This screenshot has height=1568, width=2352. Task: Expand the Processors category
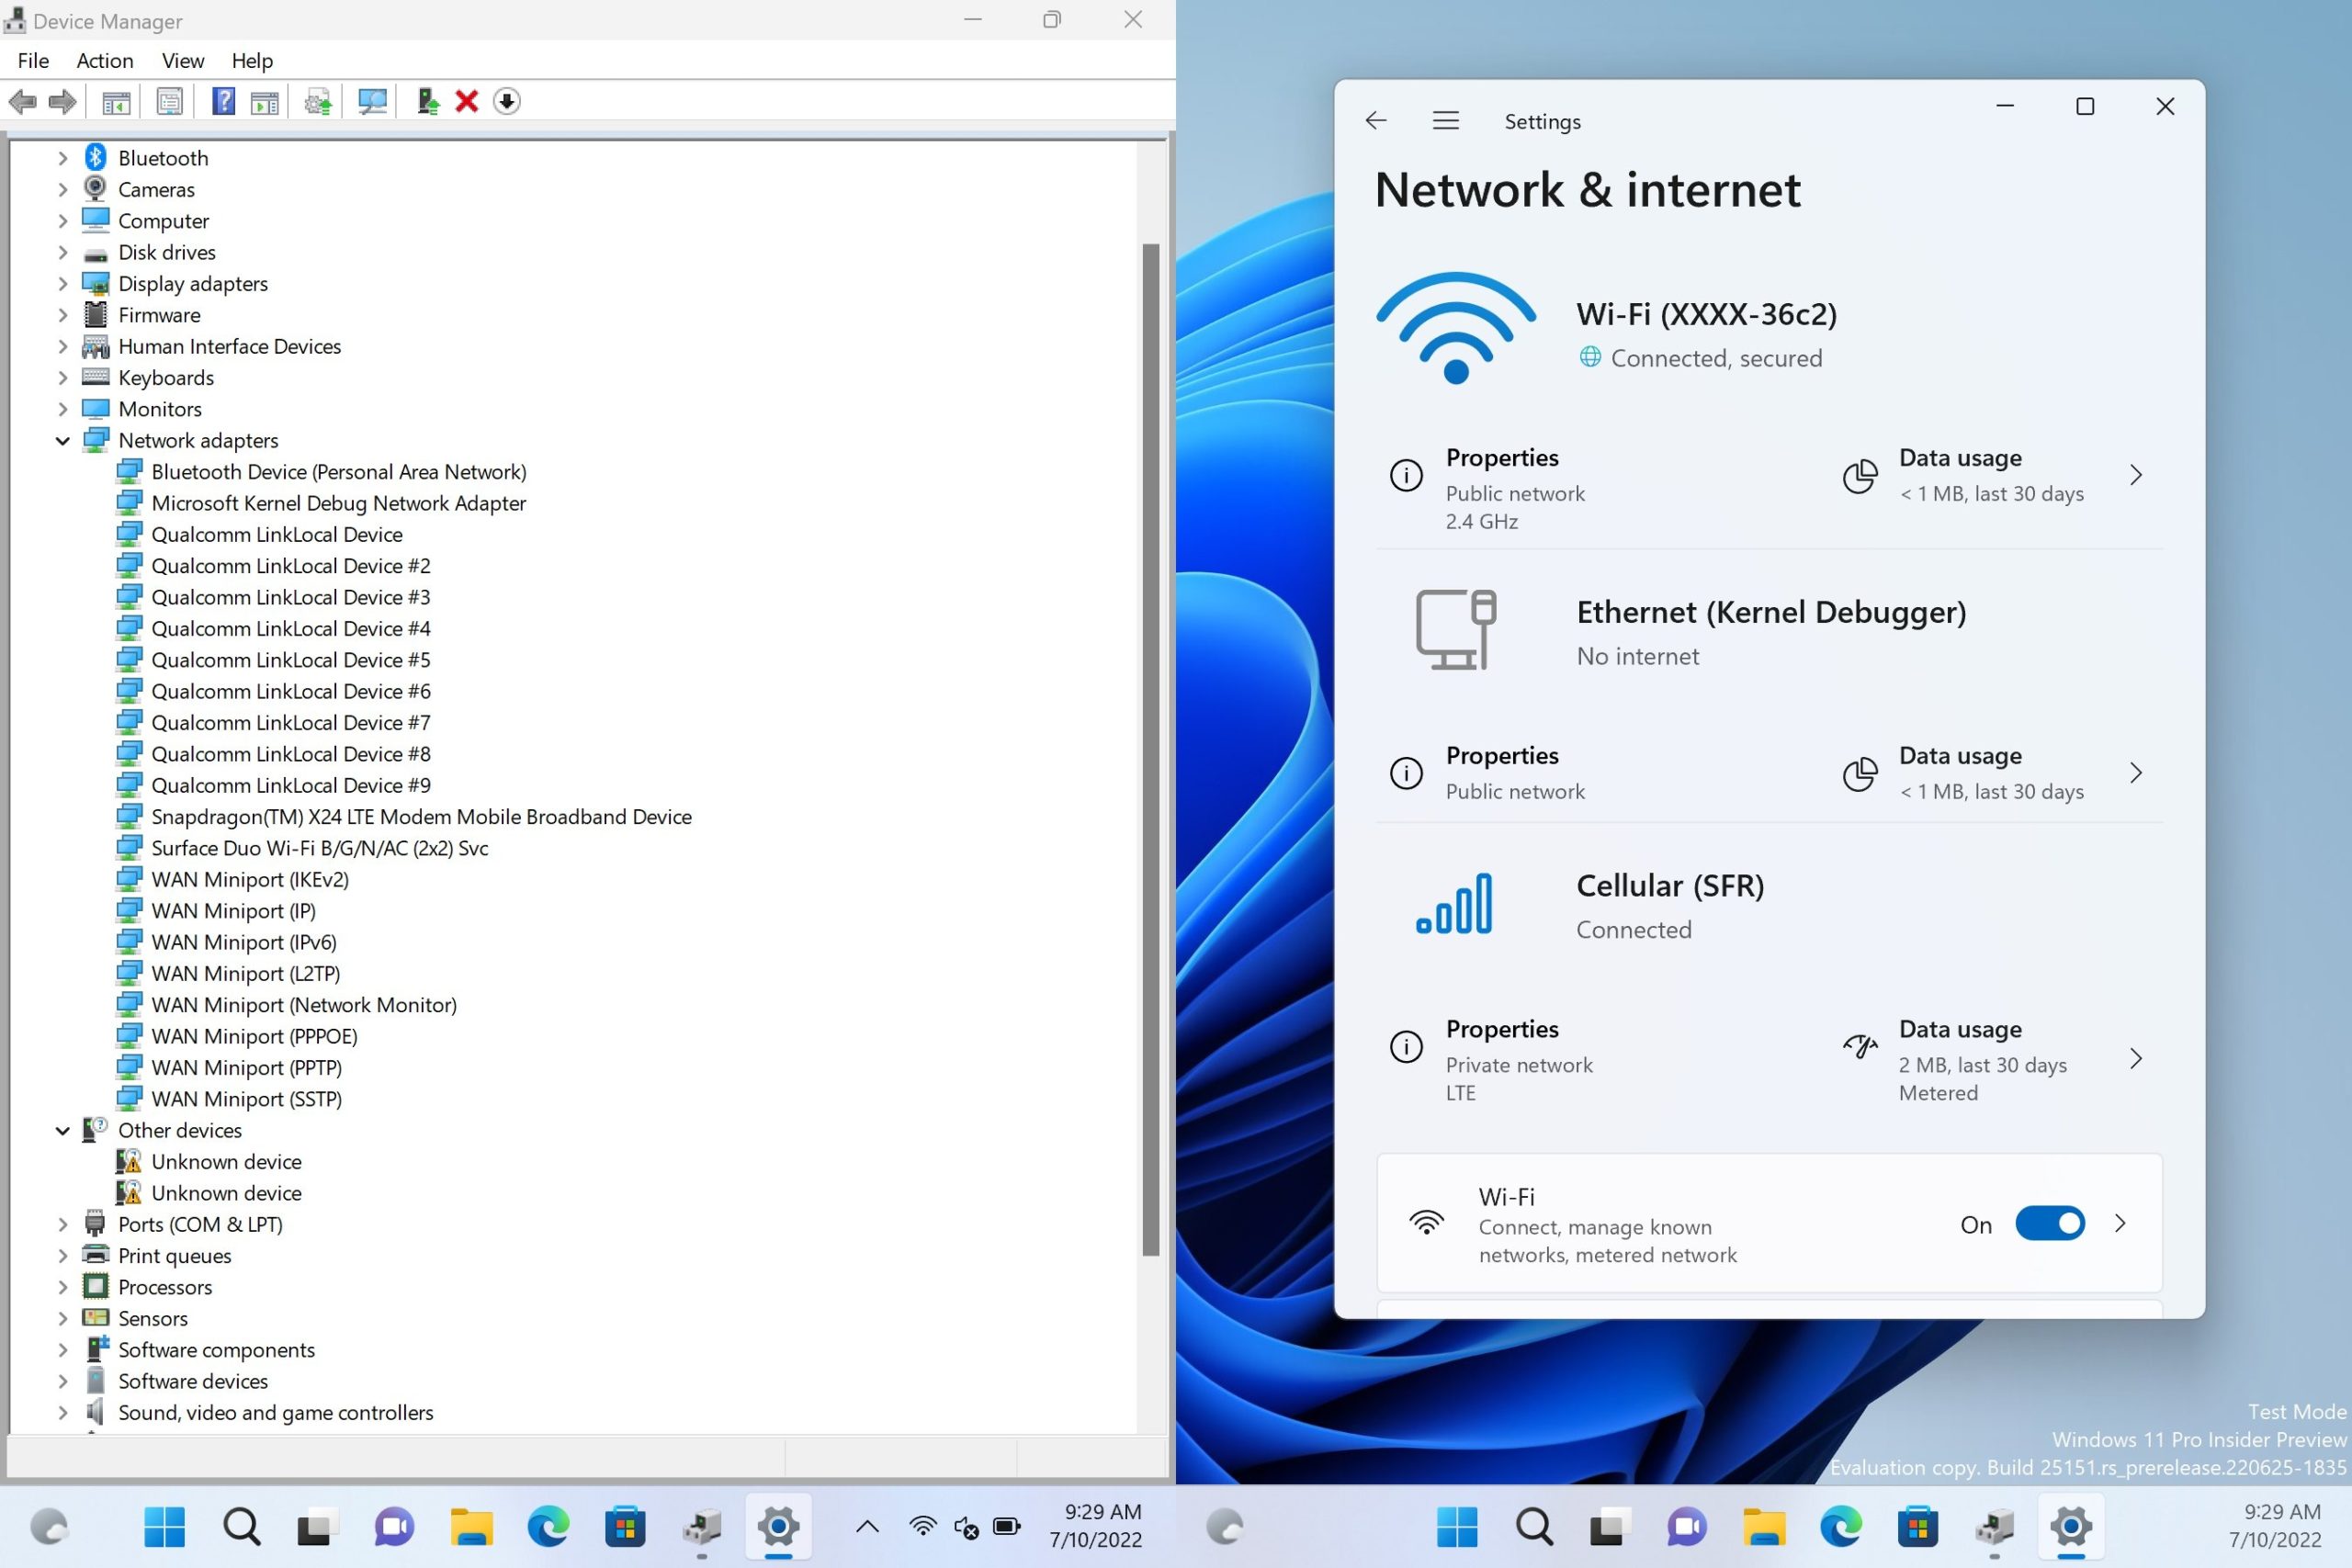coord(62,1287)
